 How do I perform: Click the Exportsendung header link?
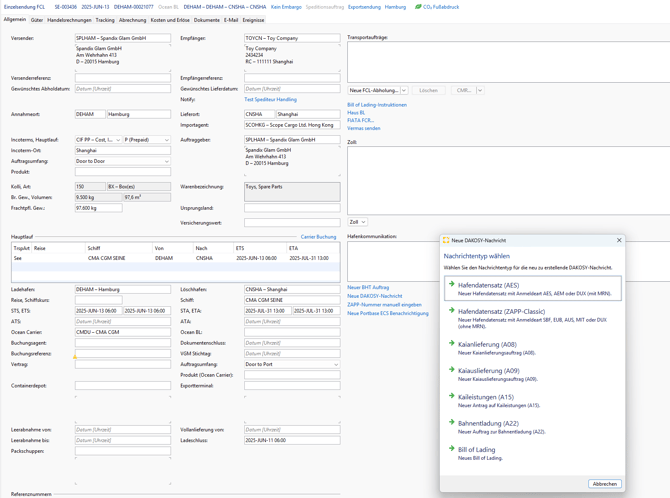coord(364,7)
